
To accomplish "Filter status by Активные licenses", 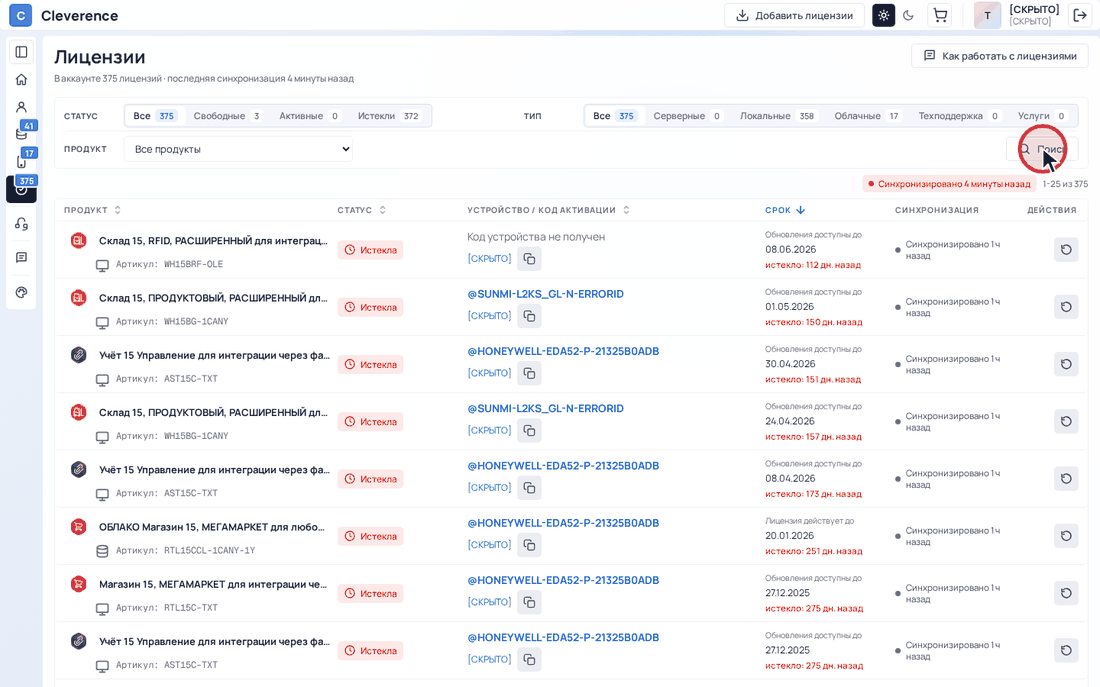I will [309, 116].
